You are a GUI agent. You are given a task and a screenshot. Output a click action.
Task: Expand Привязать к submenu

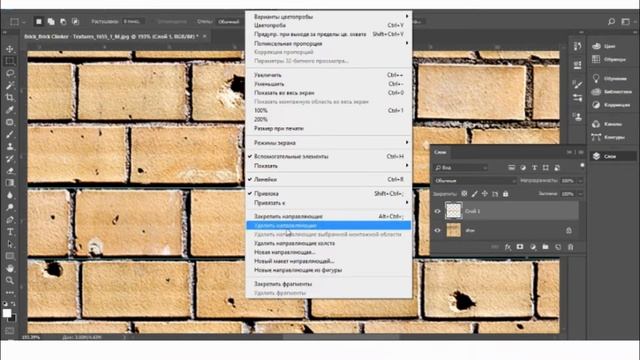click(x=329, y=203)
